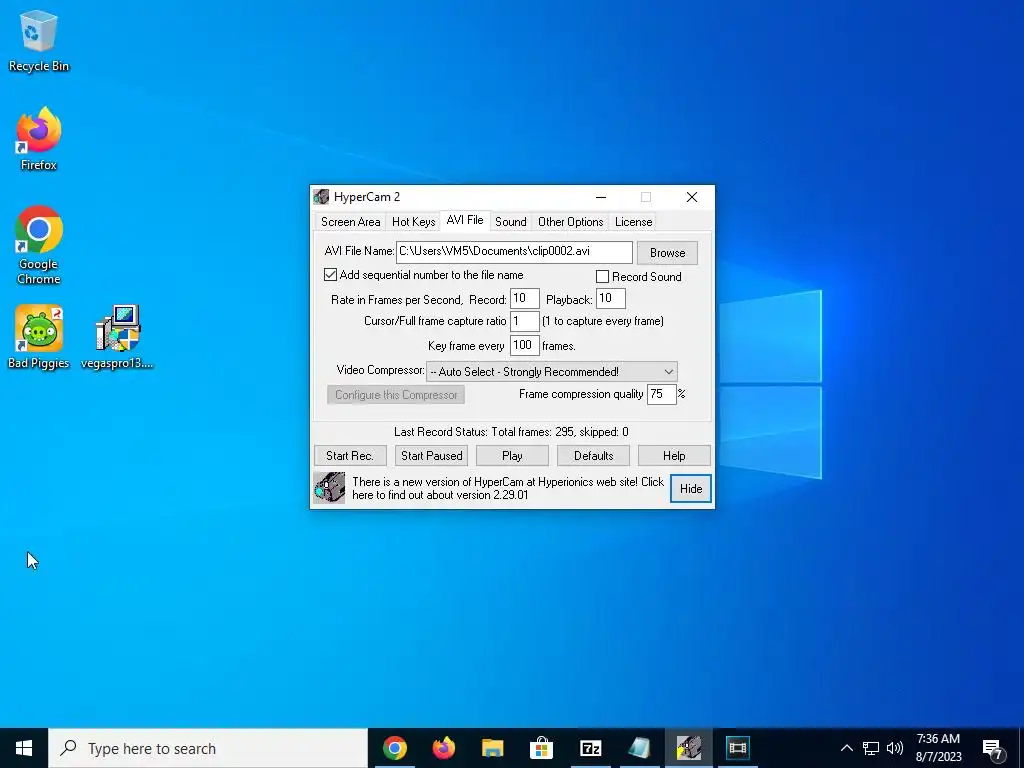The image size is (1024, 768).
Task: Close the HyperCam 2 window
Action: 692,197
